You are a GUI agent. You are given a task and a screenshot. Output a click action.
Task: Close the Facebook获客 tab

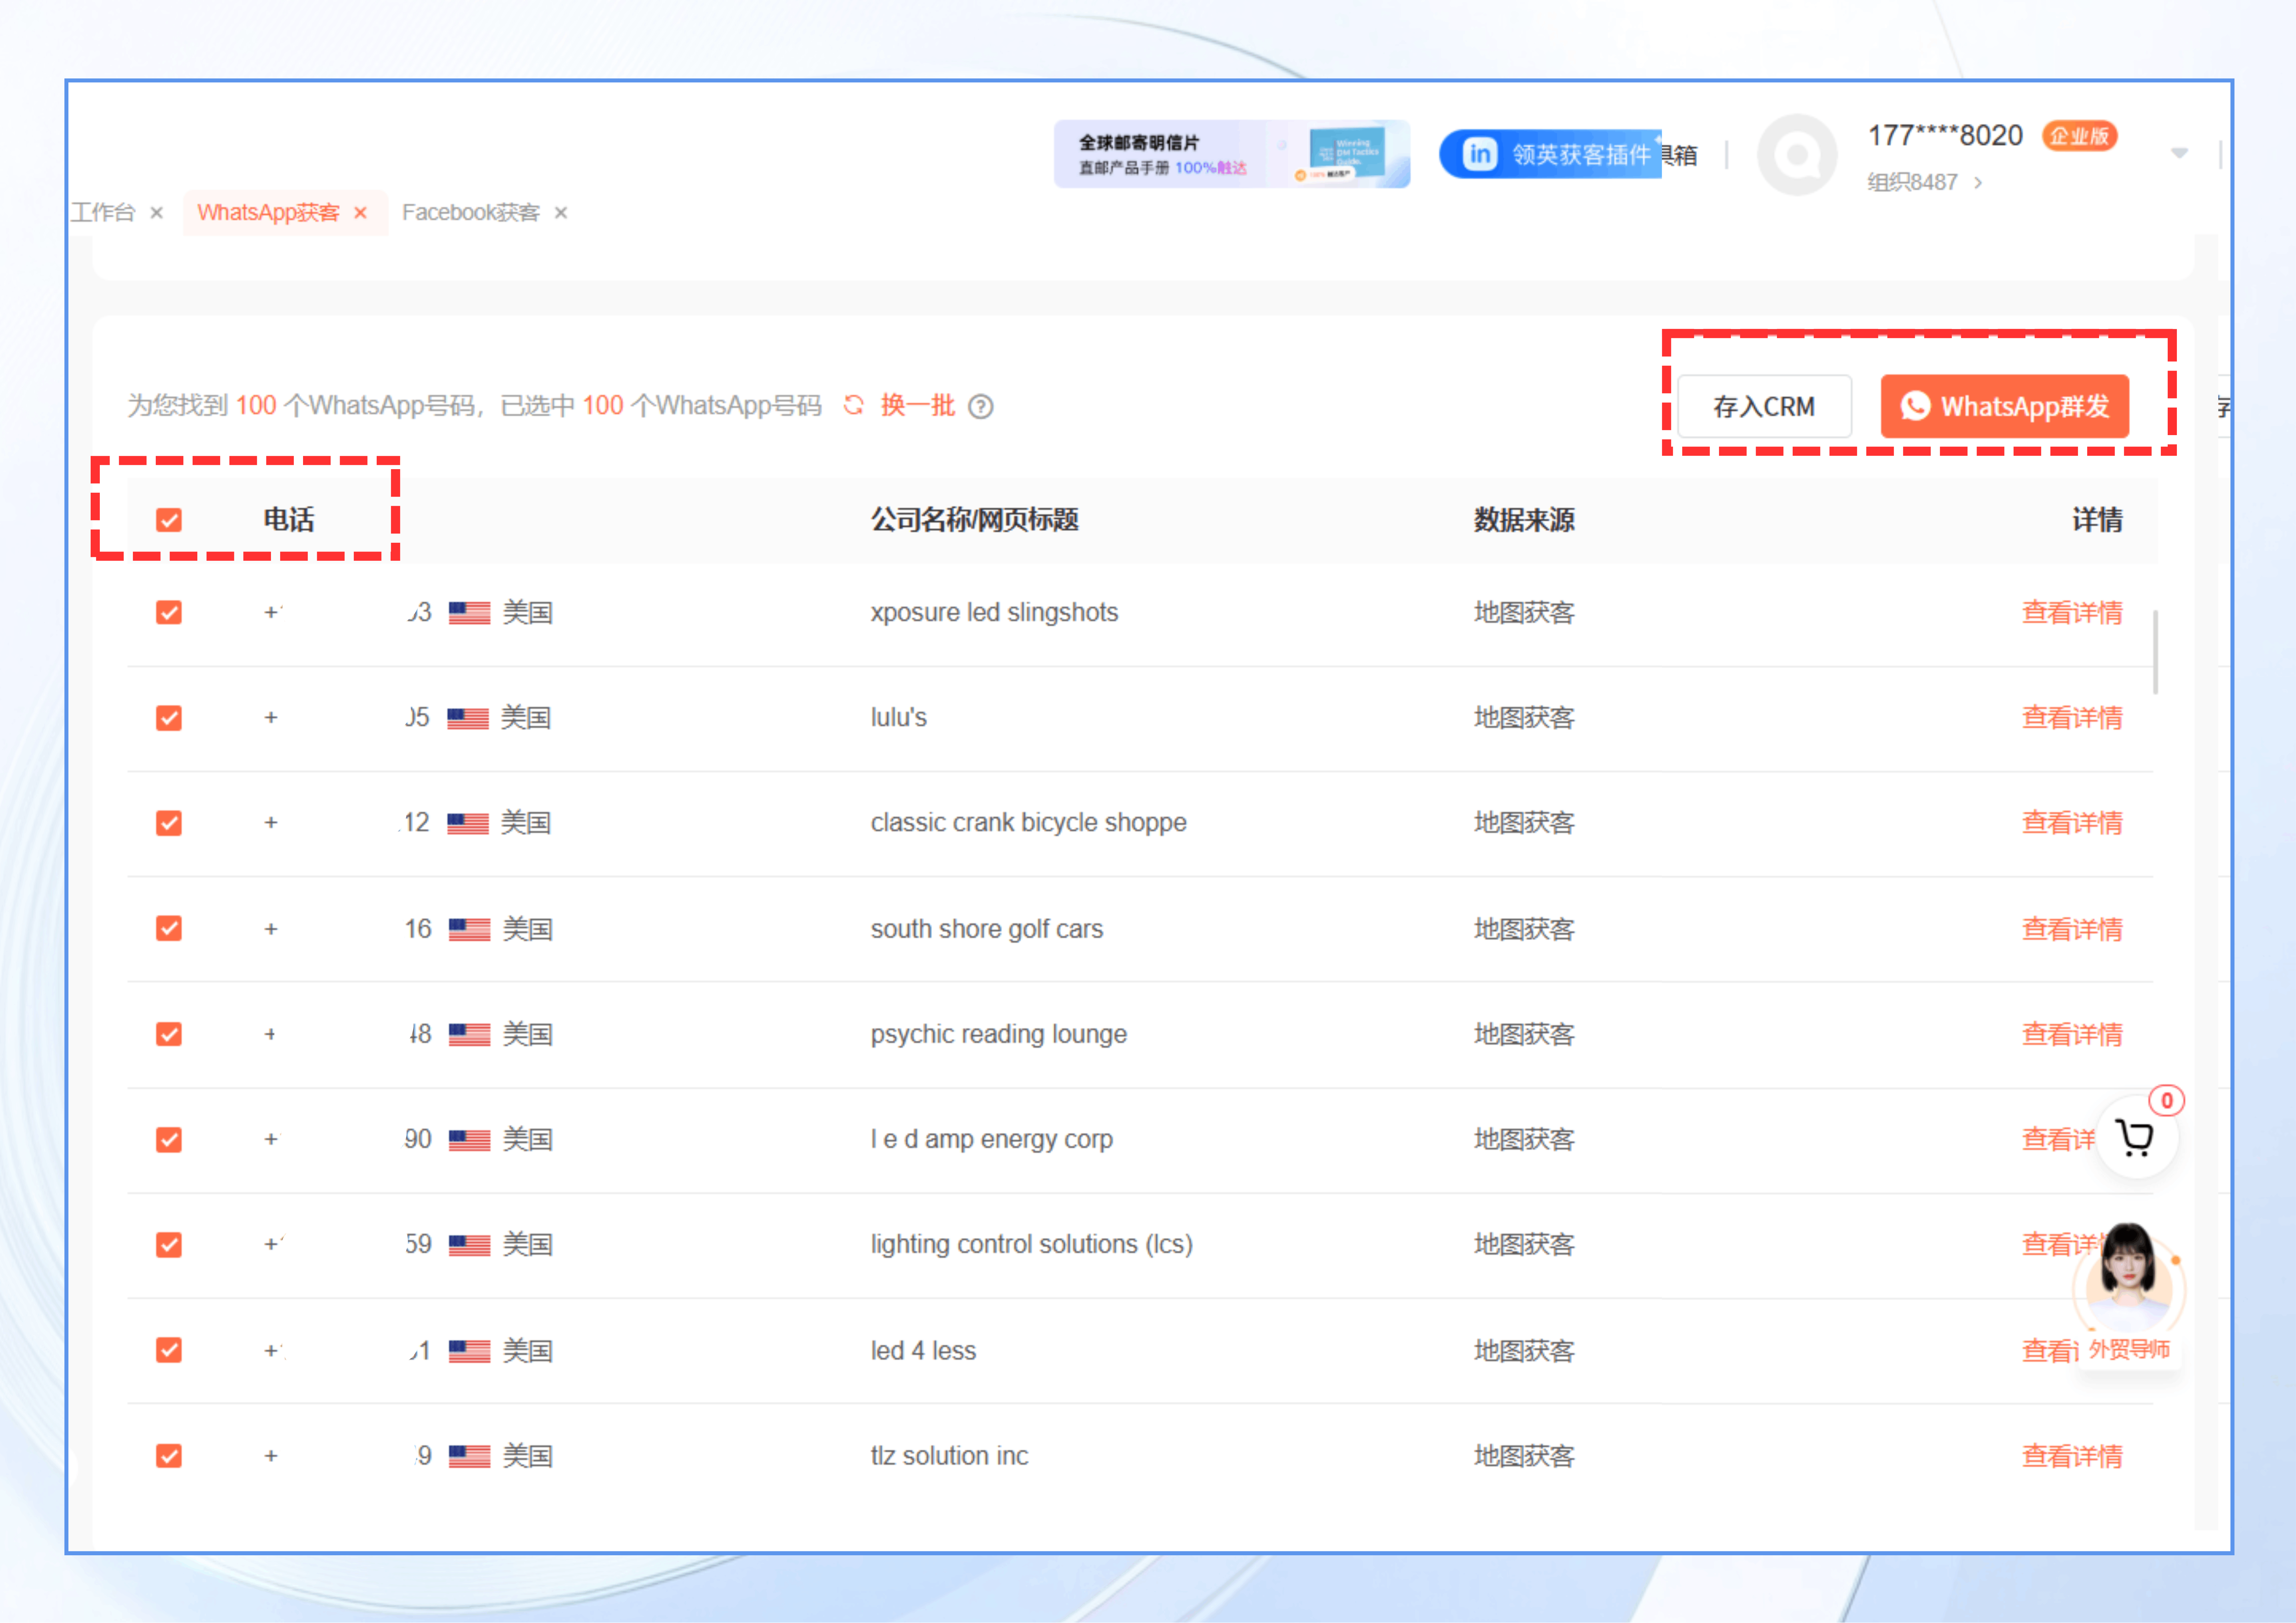tap(561, 213)
